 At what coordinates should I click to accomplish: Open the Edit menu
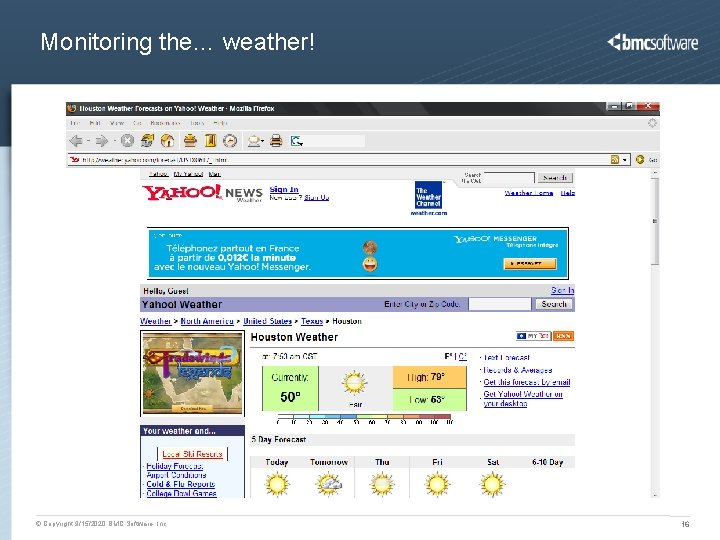(x=95, y=123)
